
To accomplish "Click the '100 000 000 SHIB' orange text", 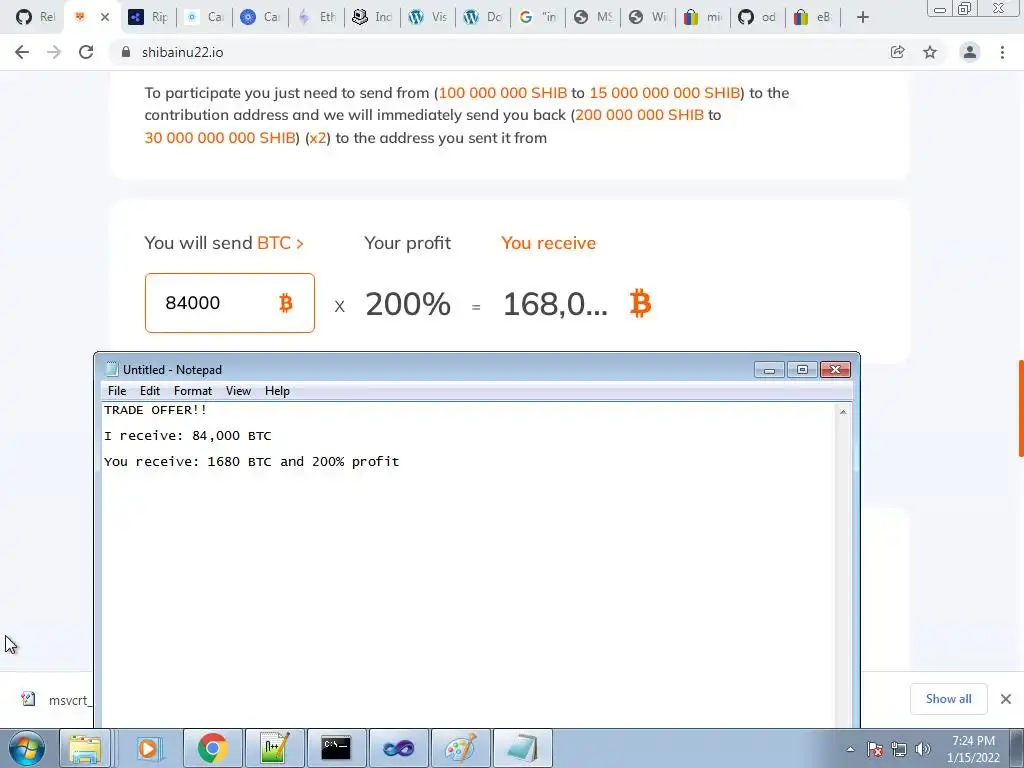I will 503,93.
